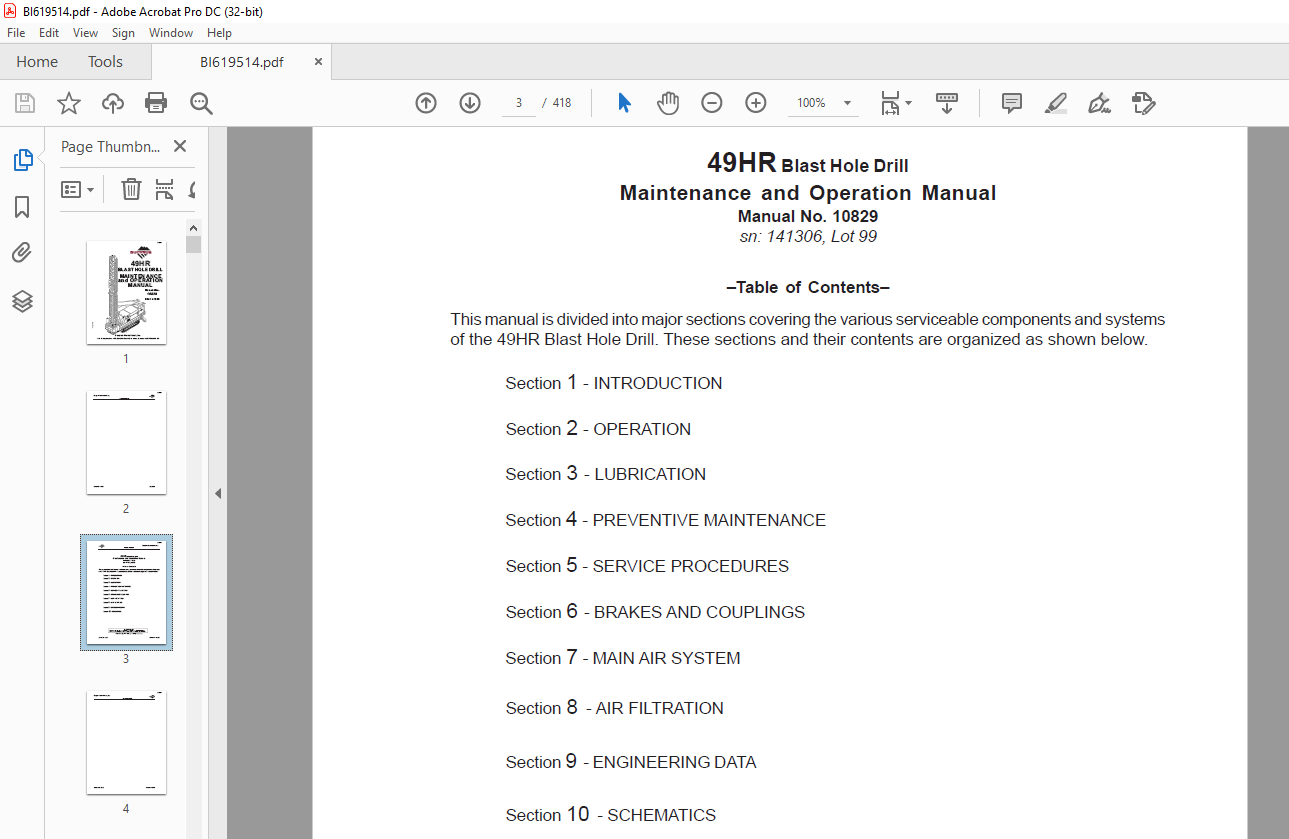The image size is (1289, 839).
Task: Click Section 9 - ENGINEERING DATA text
Action: (631, 761)
